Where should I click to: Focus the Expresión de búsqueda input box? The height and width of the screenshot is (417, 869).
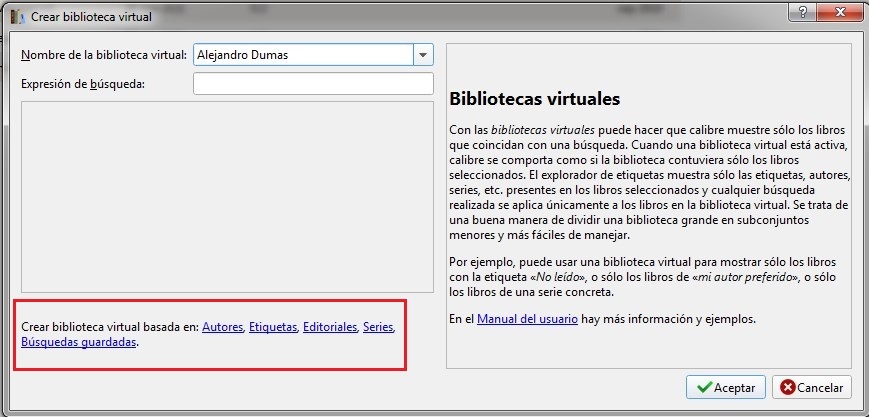[312, 84]
